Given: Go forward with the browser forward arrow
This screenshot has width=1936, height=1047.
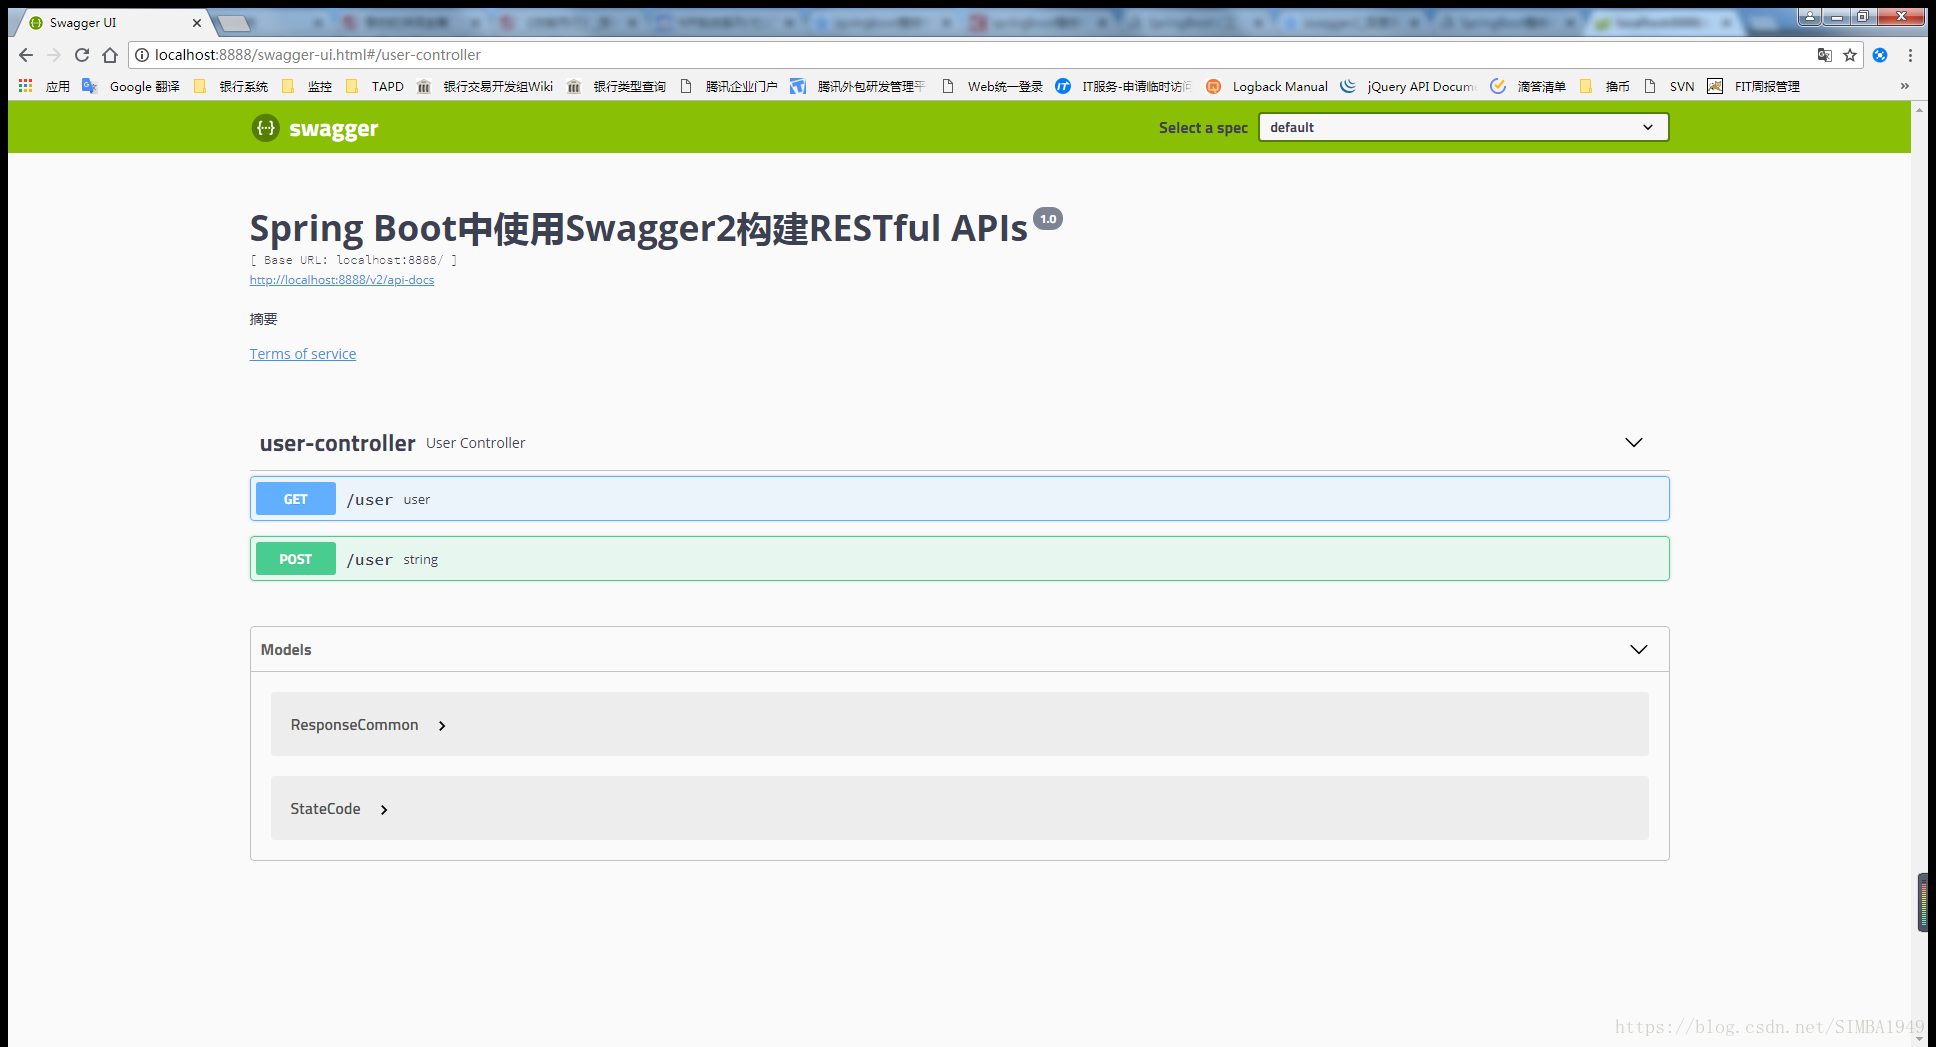Looking at the screenshot, I should pos(54,55).
